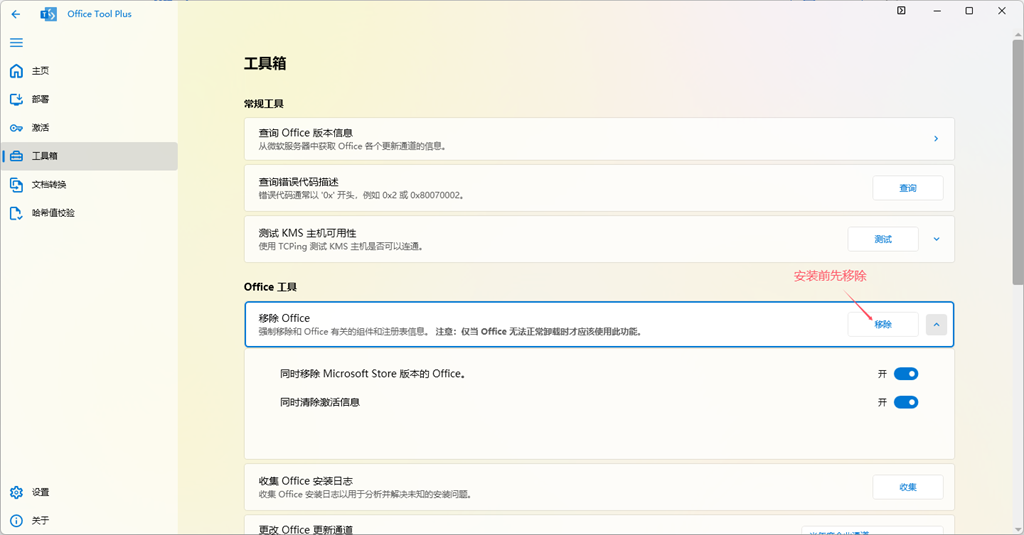The image size is (1024, 535).
Task: Open the 关于 info icon
Action: coord(16,521)
